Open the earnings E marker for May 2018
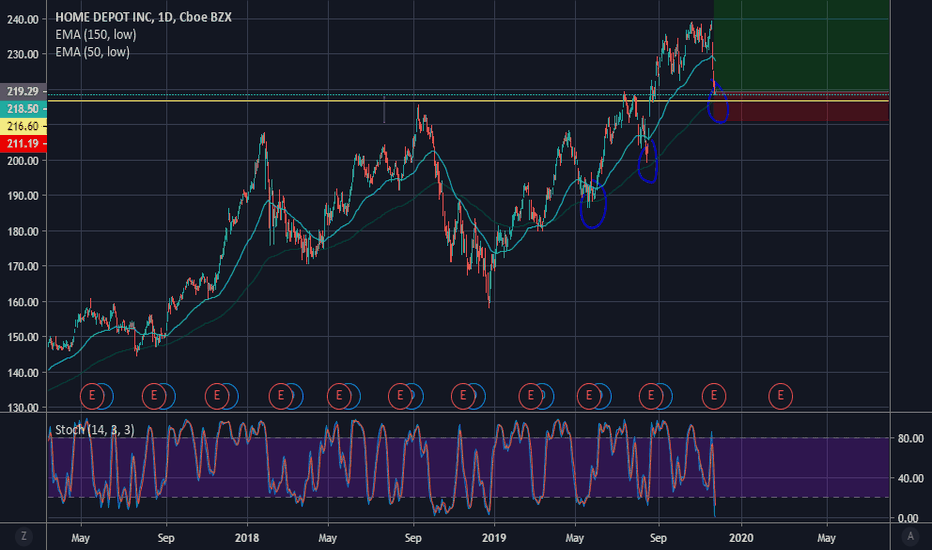932x550 pixels. 339,395
